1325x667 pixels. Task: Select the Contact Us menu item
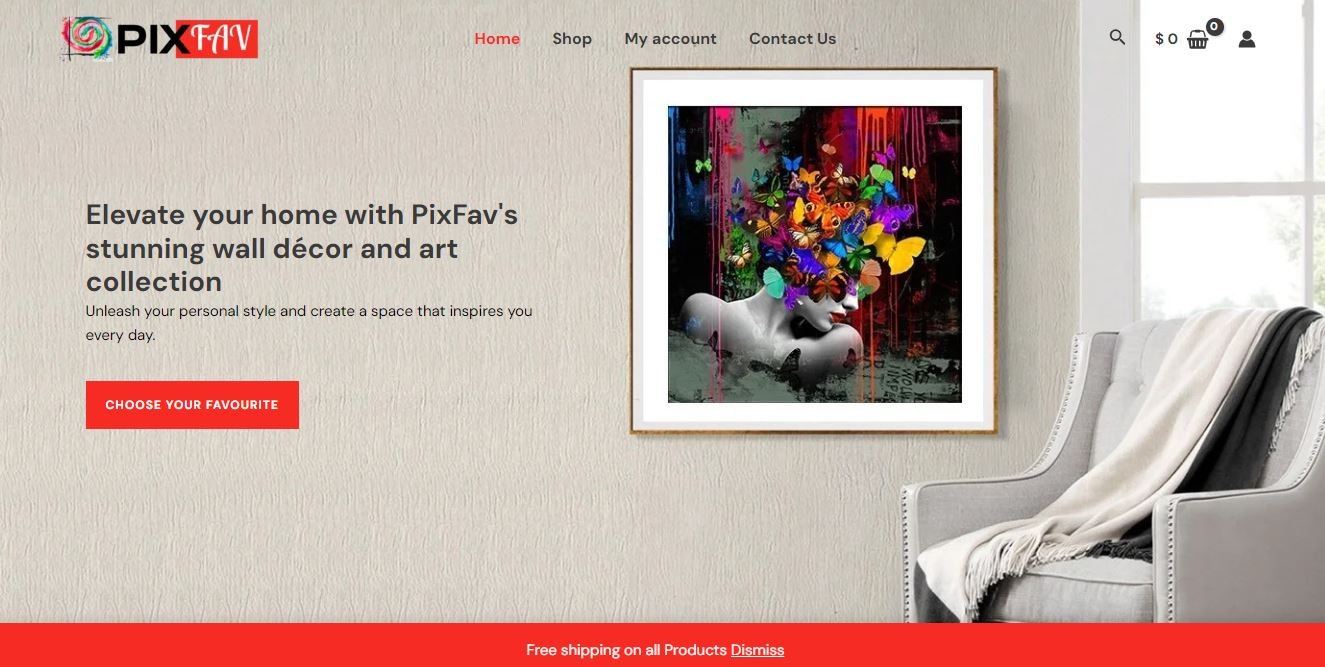(792, 39)
